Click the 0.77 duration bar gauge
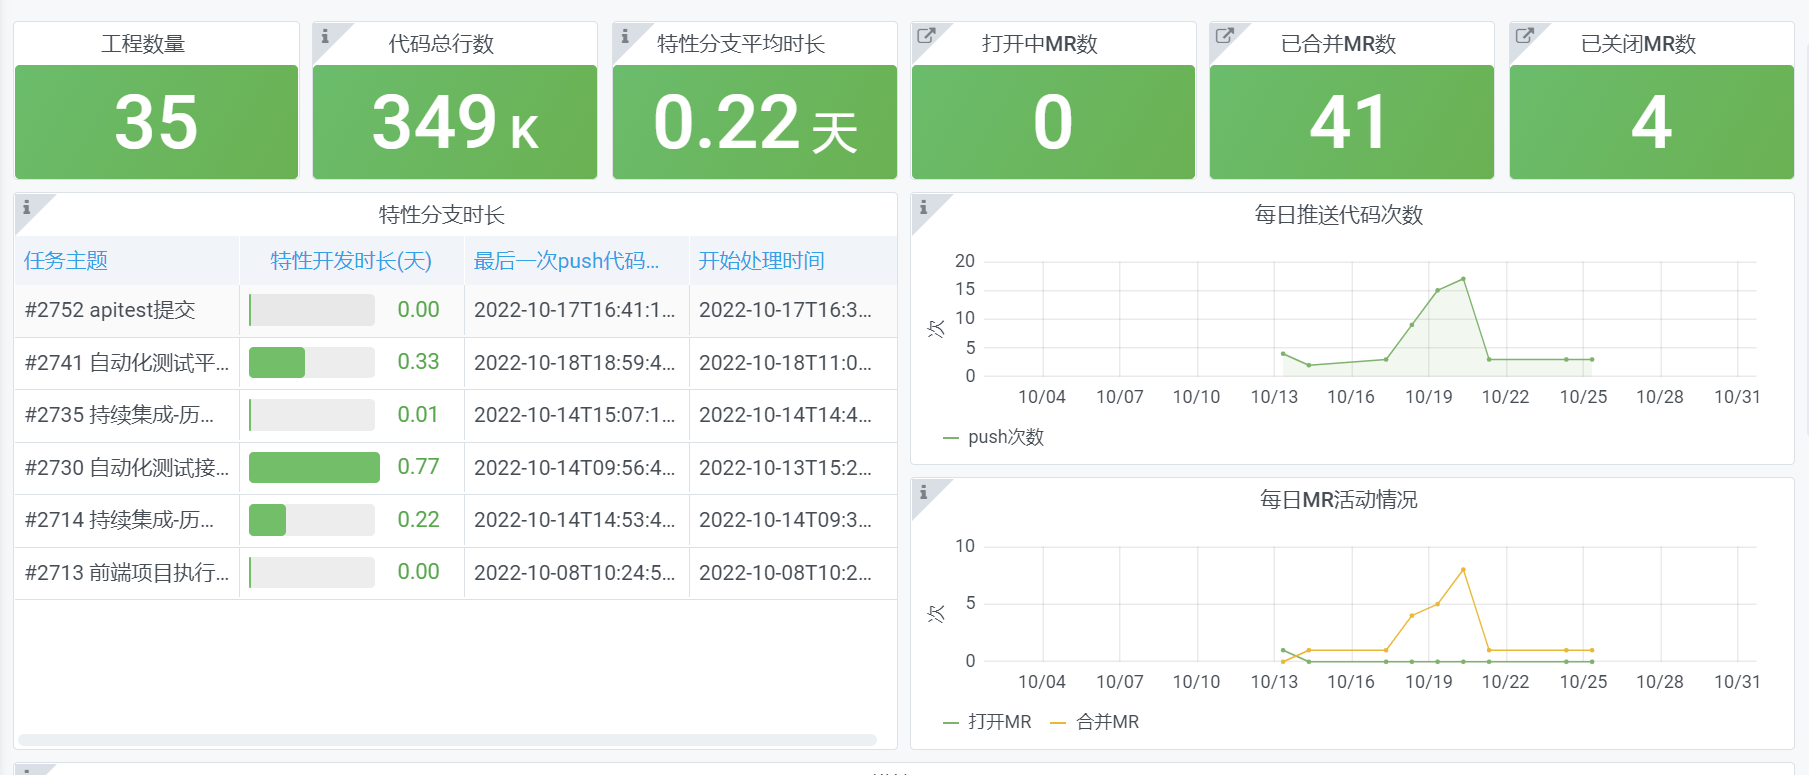 pyautogui.click(x=314, y=467)
